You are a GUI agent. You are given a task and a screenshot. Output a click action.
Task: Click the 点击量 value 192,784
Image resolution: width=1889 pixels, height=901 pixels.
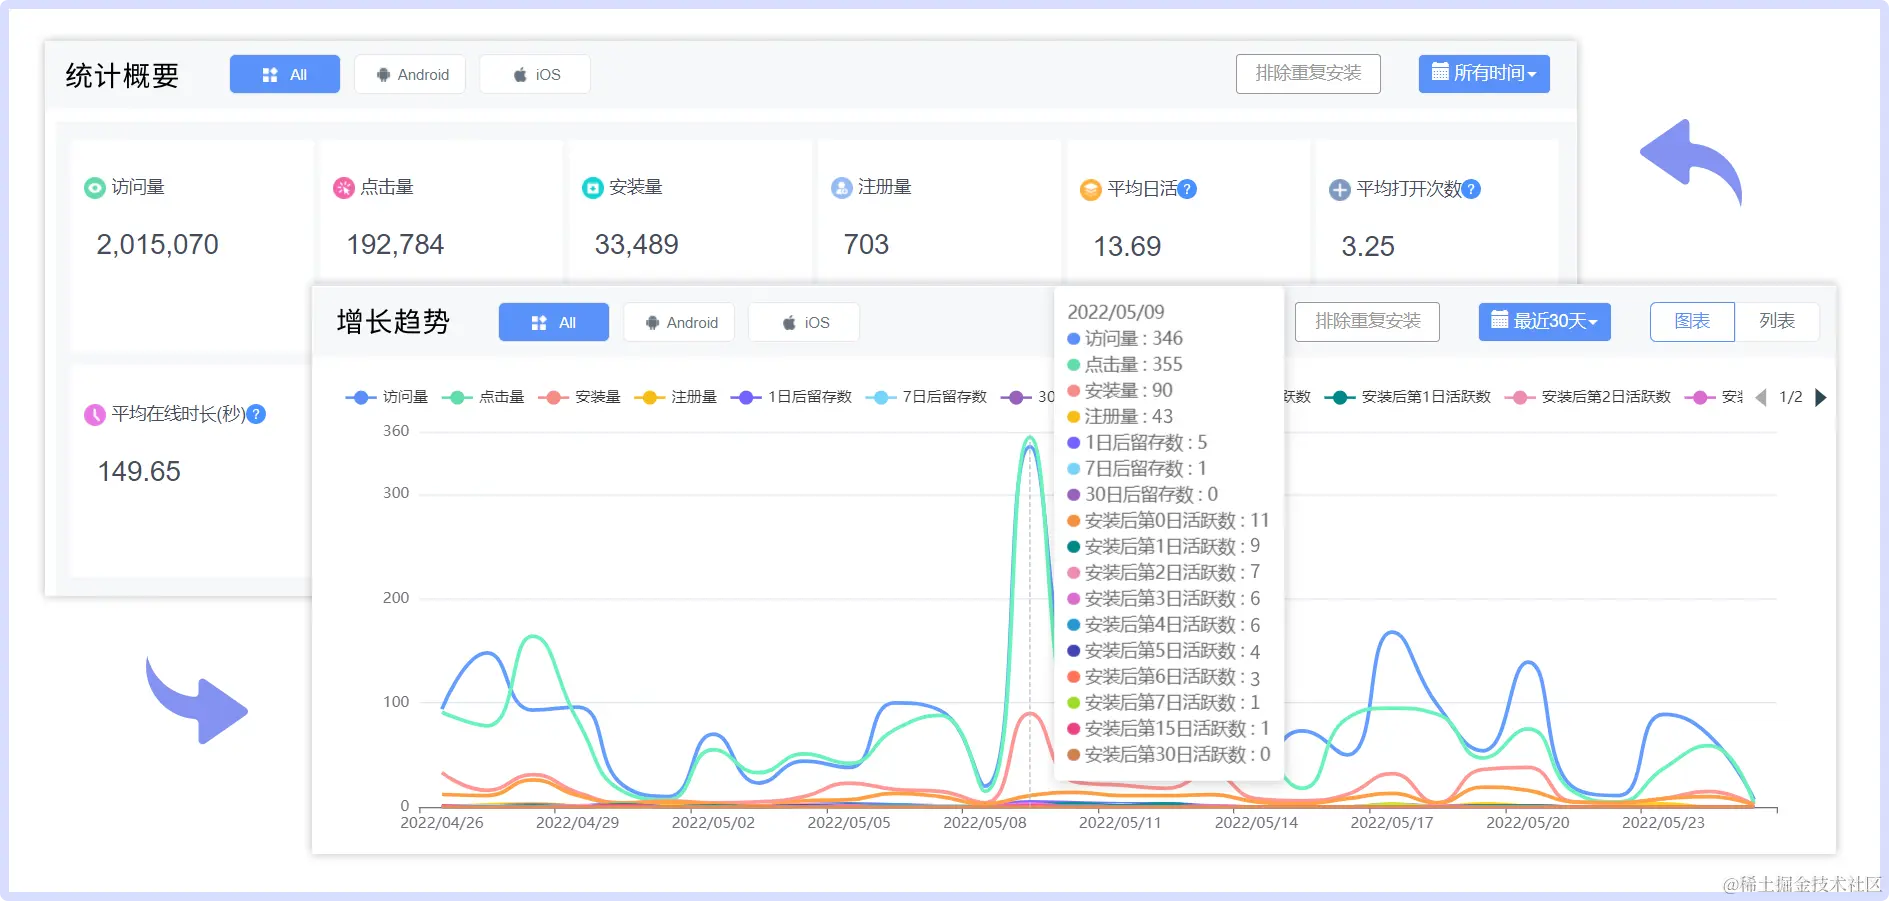pos(395,245)
